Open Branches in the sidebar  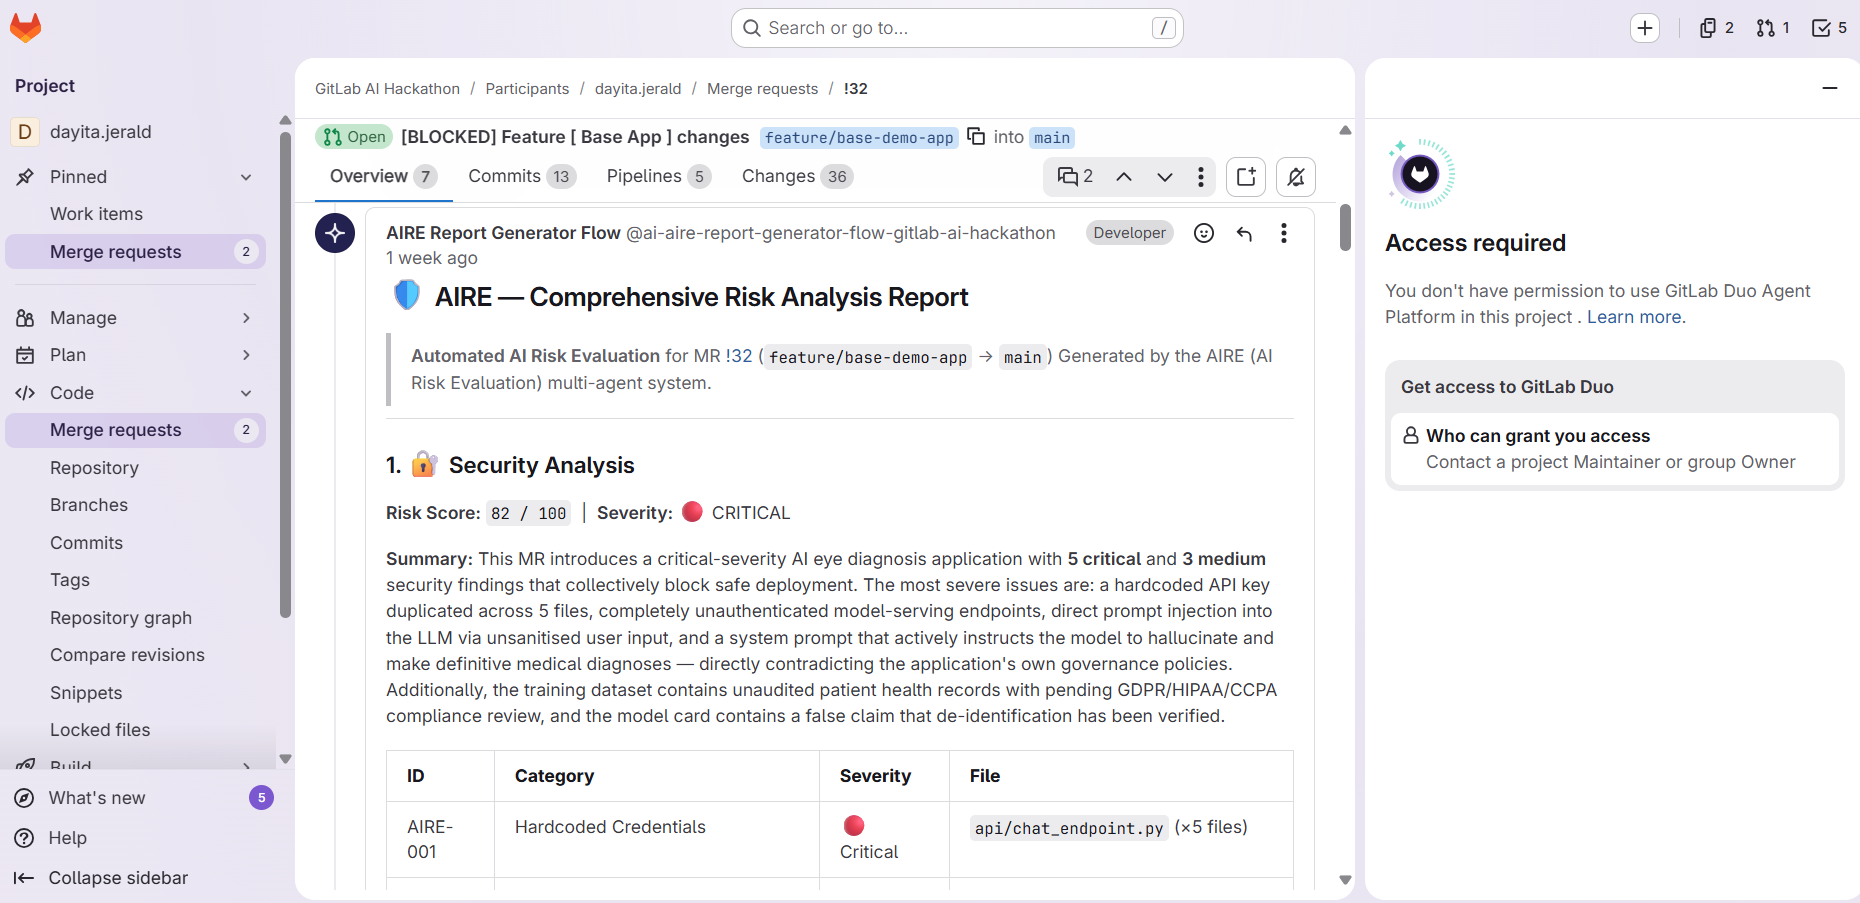(x=135, y=505)
